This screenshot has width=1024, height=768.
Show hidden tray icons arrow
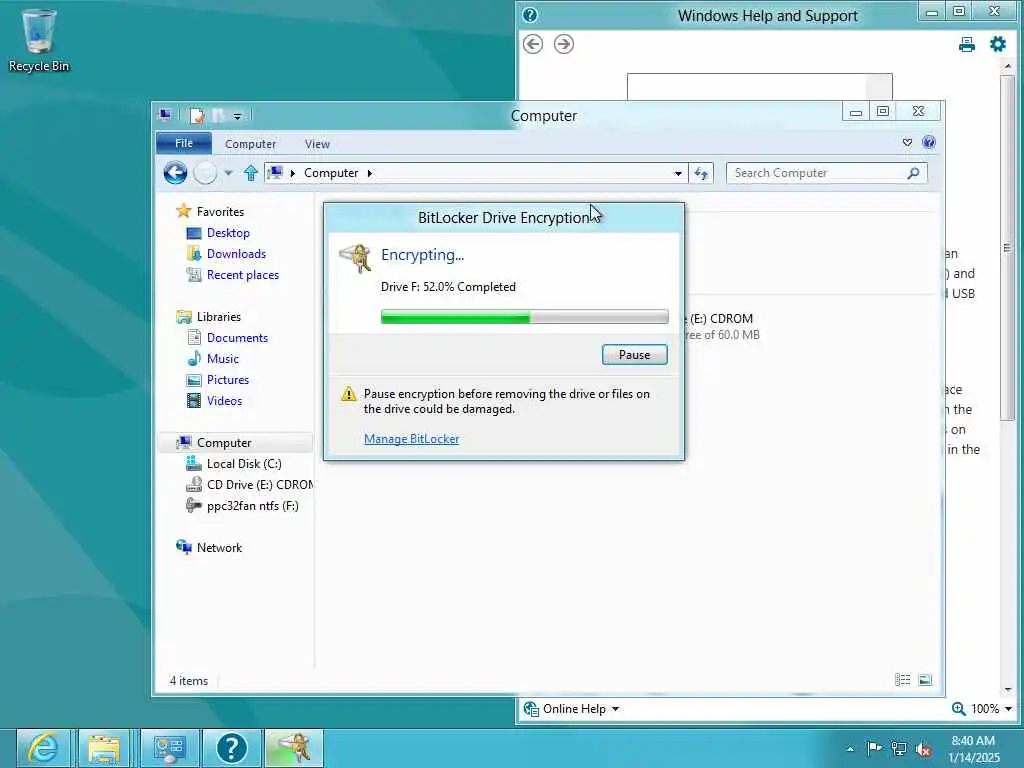pyautogui.click(x=850, y=748)
